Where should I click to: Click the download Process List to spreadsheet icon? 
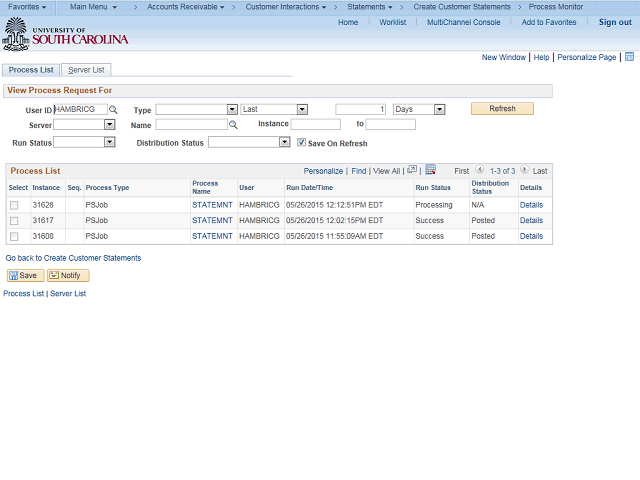coord(431,169)
